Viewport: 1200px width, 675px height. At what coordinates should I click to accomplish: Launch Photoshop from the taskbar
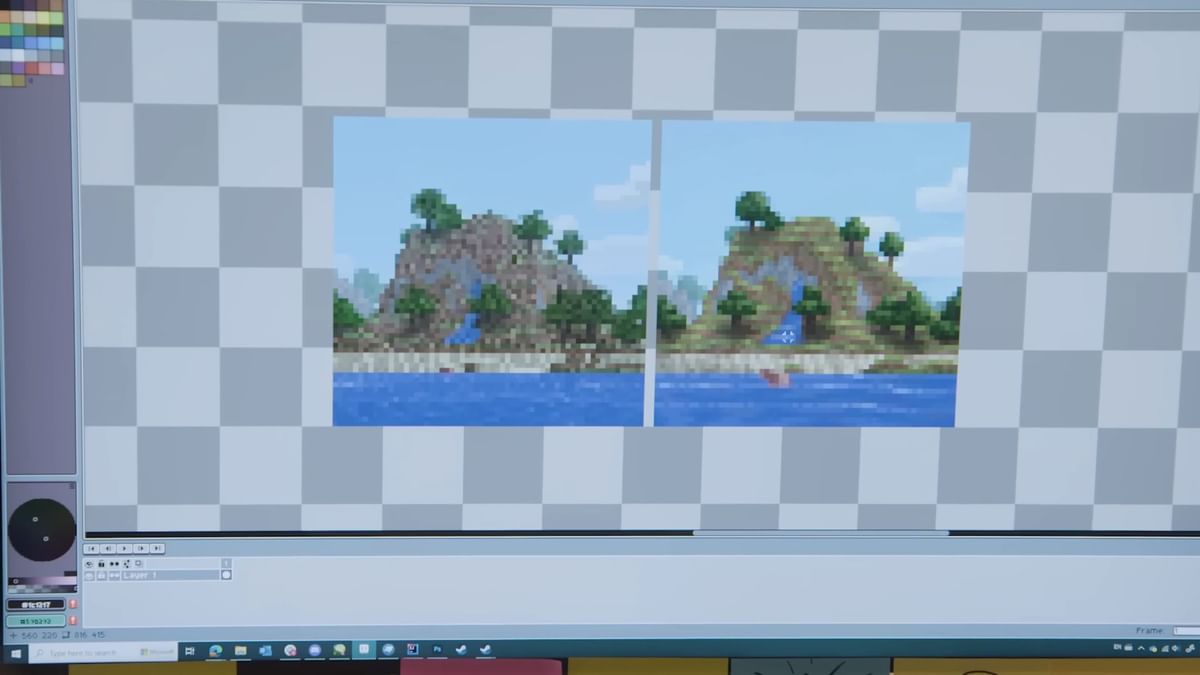439,650
